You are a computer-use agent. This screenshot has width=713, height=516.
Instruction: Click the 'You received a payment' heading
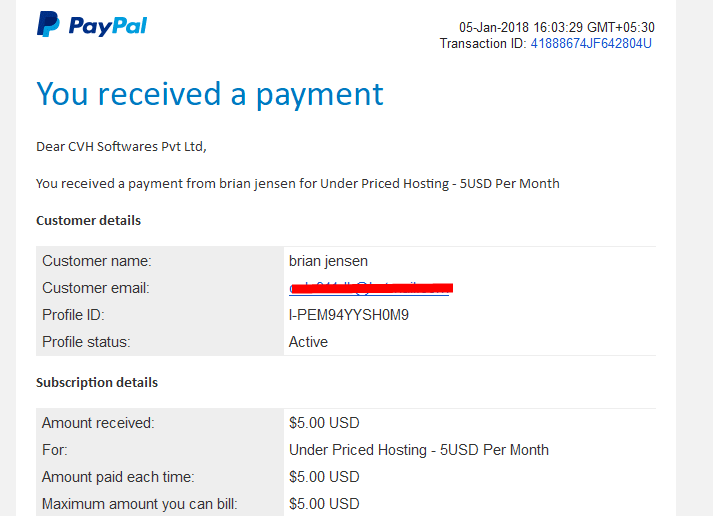click(x=210, y=95)
